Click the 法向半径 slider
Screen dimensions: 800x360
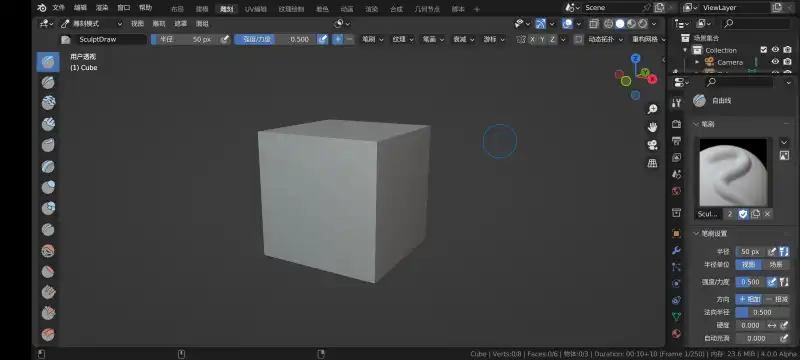762,312
